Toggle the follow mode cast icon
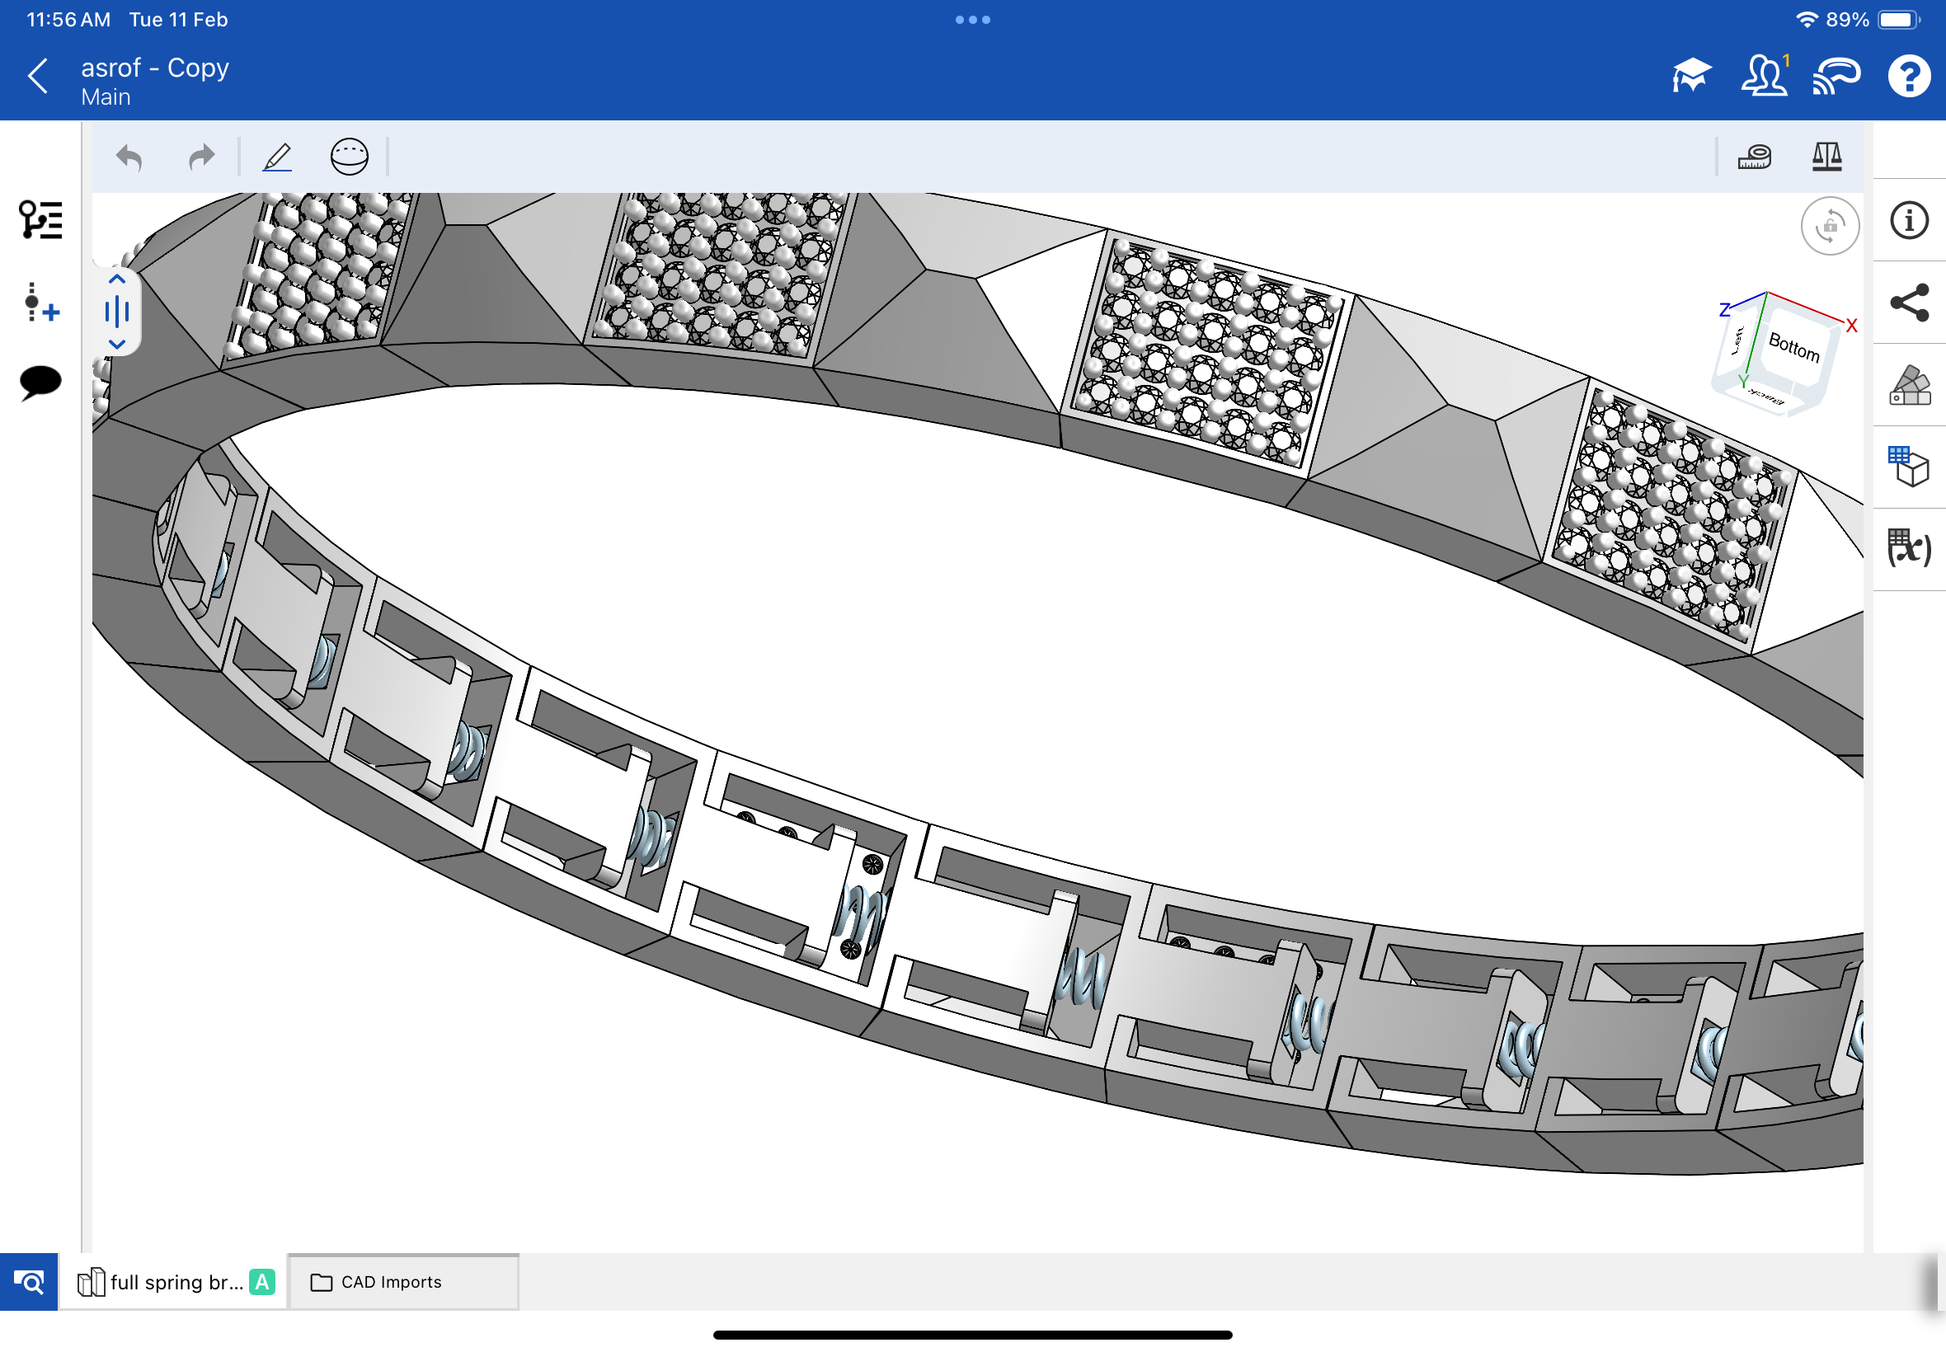Image resolution: width=1946 pixels, height=1352 pixels. [1836, 76]
